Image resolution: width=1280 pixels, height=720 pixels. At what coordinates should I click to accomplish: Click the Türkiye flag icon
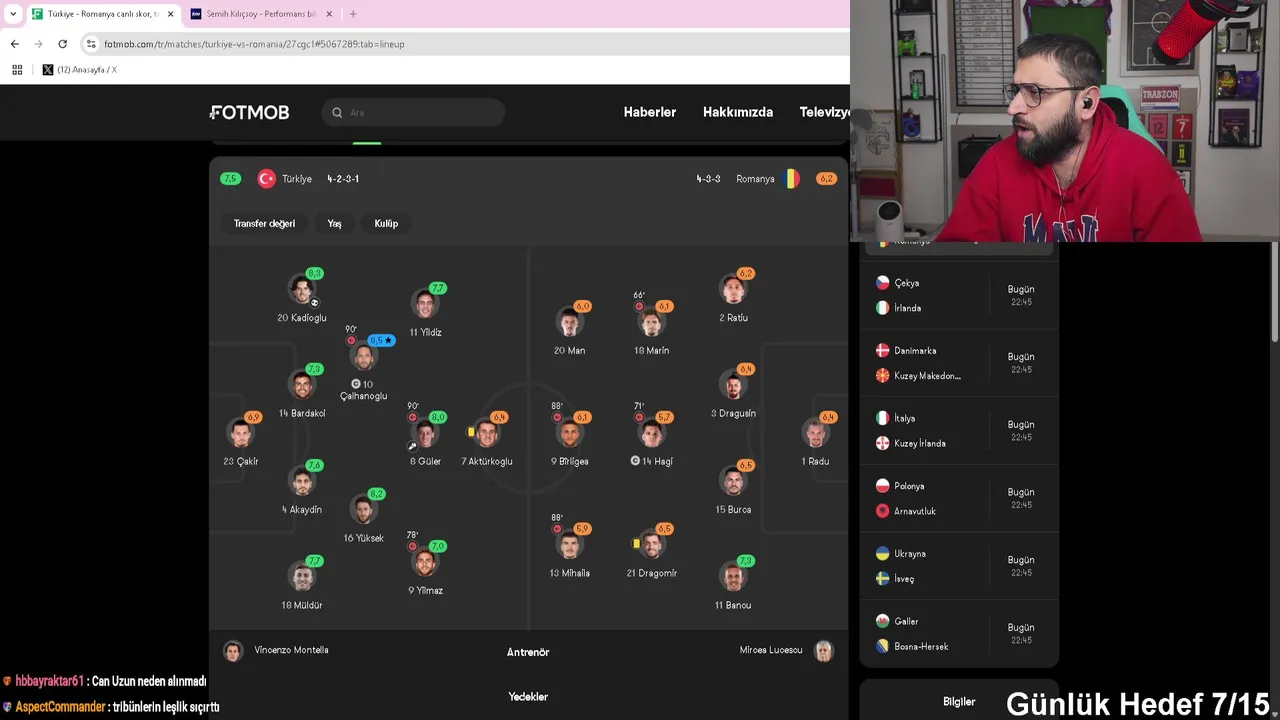pos(266,179)
